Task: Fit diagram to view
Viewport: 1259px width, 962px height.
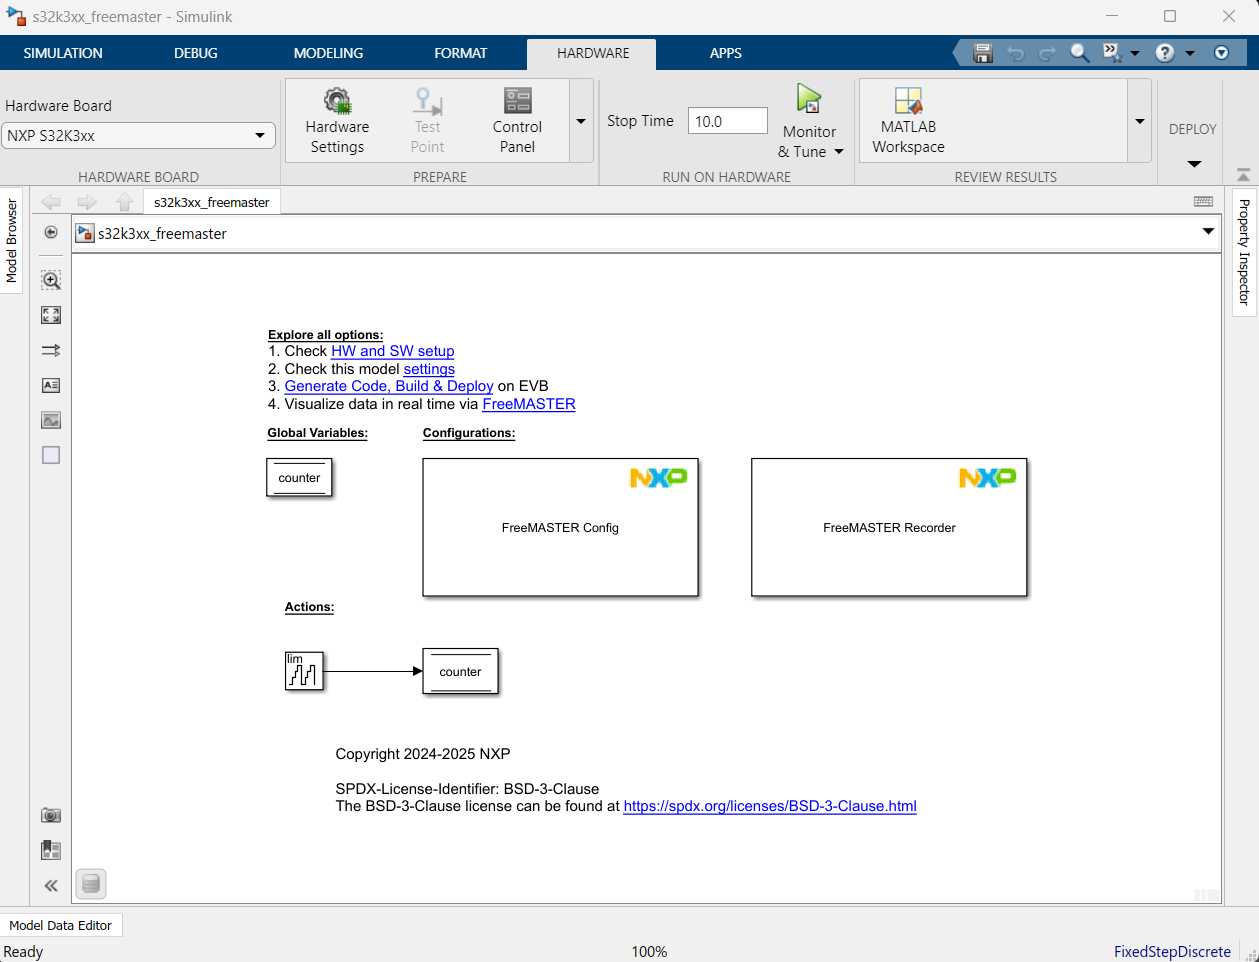Action: pos(51,315)
